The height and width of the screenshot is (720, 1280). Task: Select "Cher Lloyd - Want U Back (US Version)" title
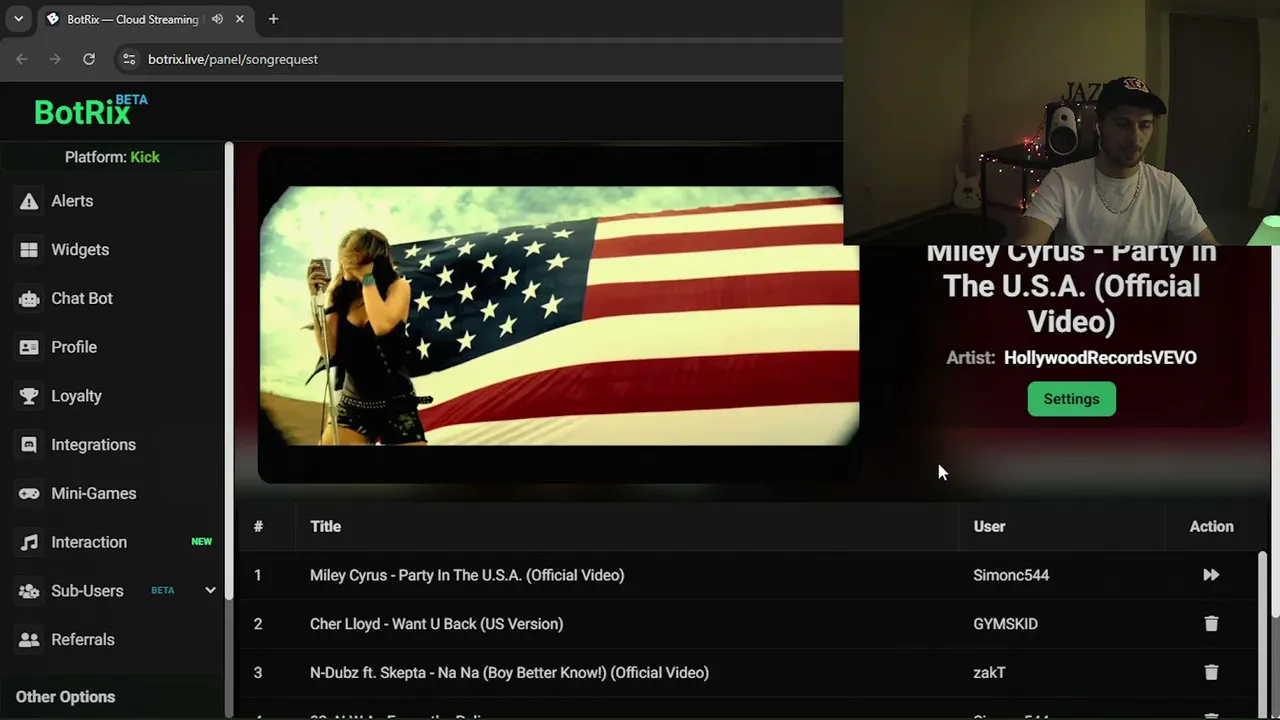click(x=436, y=624)
